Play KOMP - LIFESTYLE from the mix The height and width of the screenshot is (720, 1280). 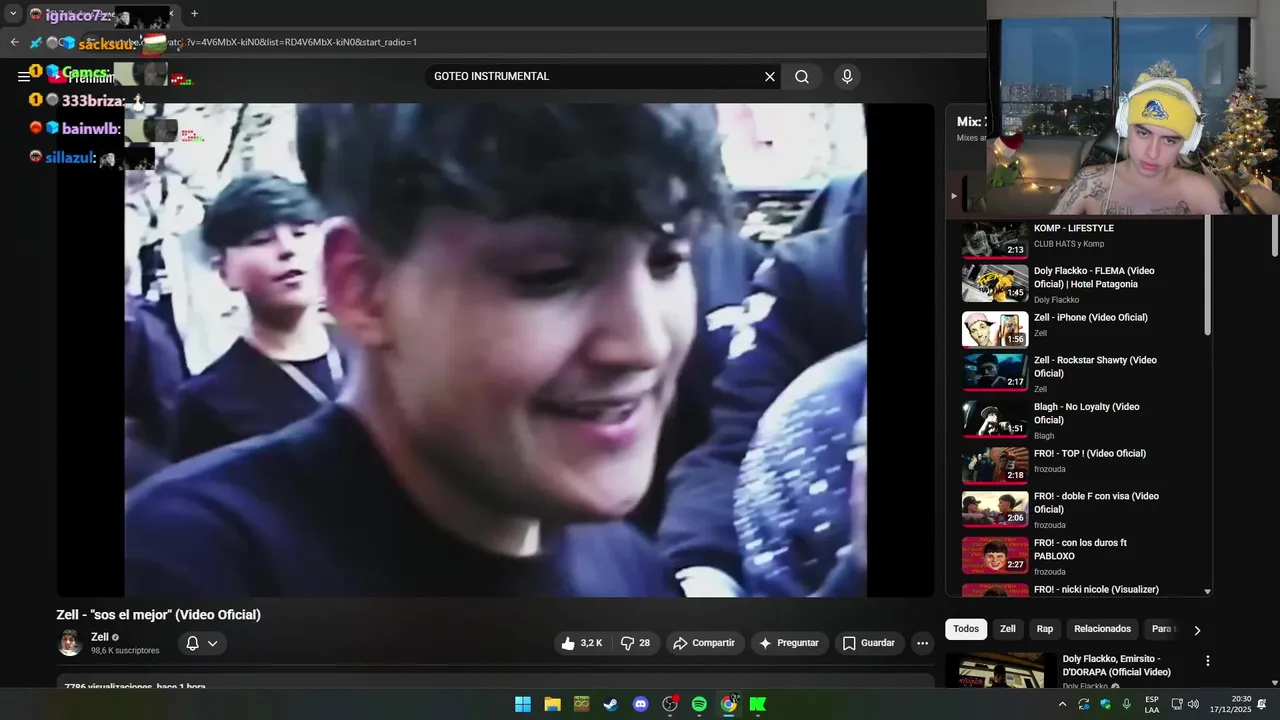(x=1074, y=228)
